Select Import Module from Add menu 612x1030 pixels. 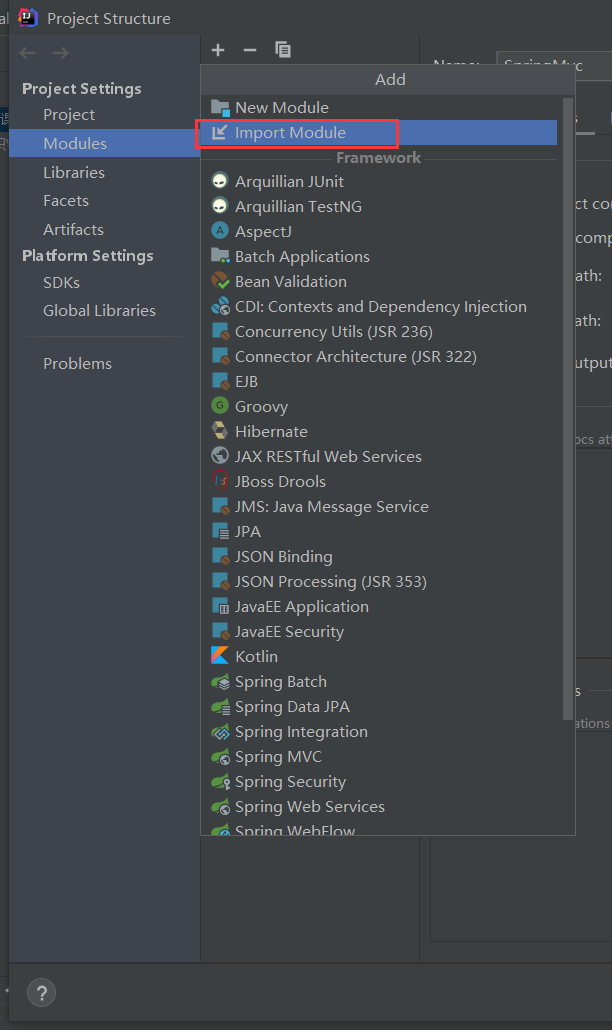pos(290,132)
